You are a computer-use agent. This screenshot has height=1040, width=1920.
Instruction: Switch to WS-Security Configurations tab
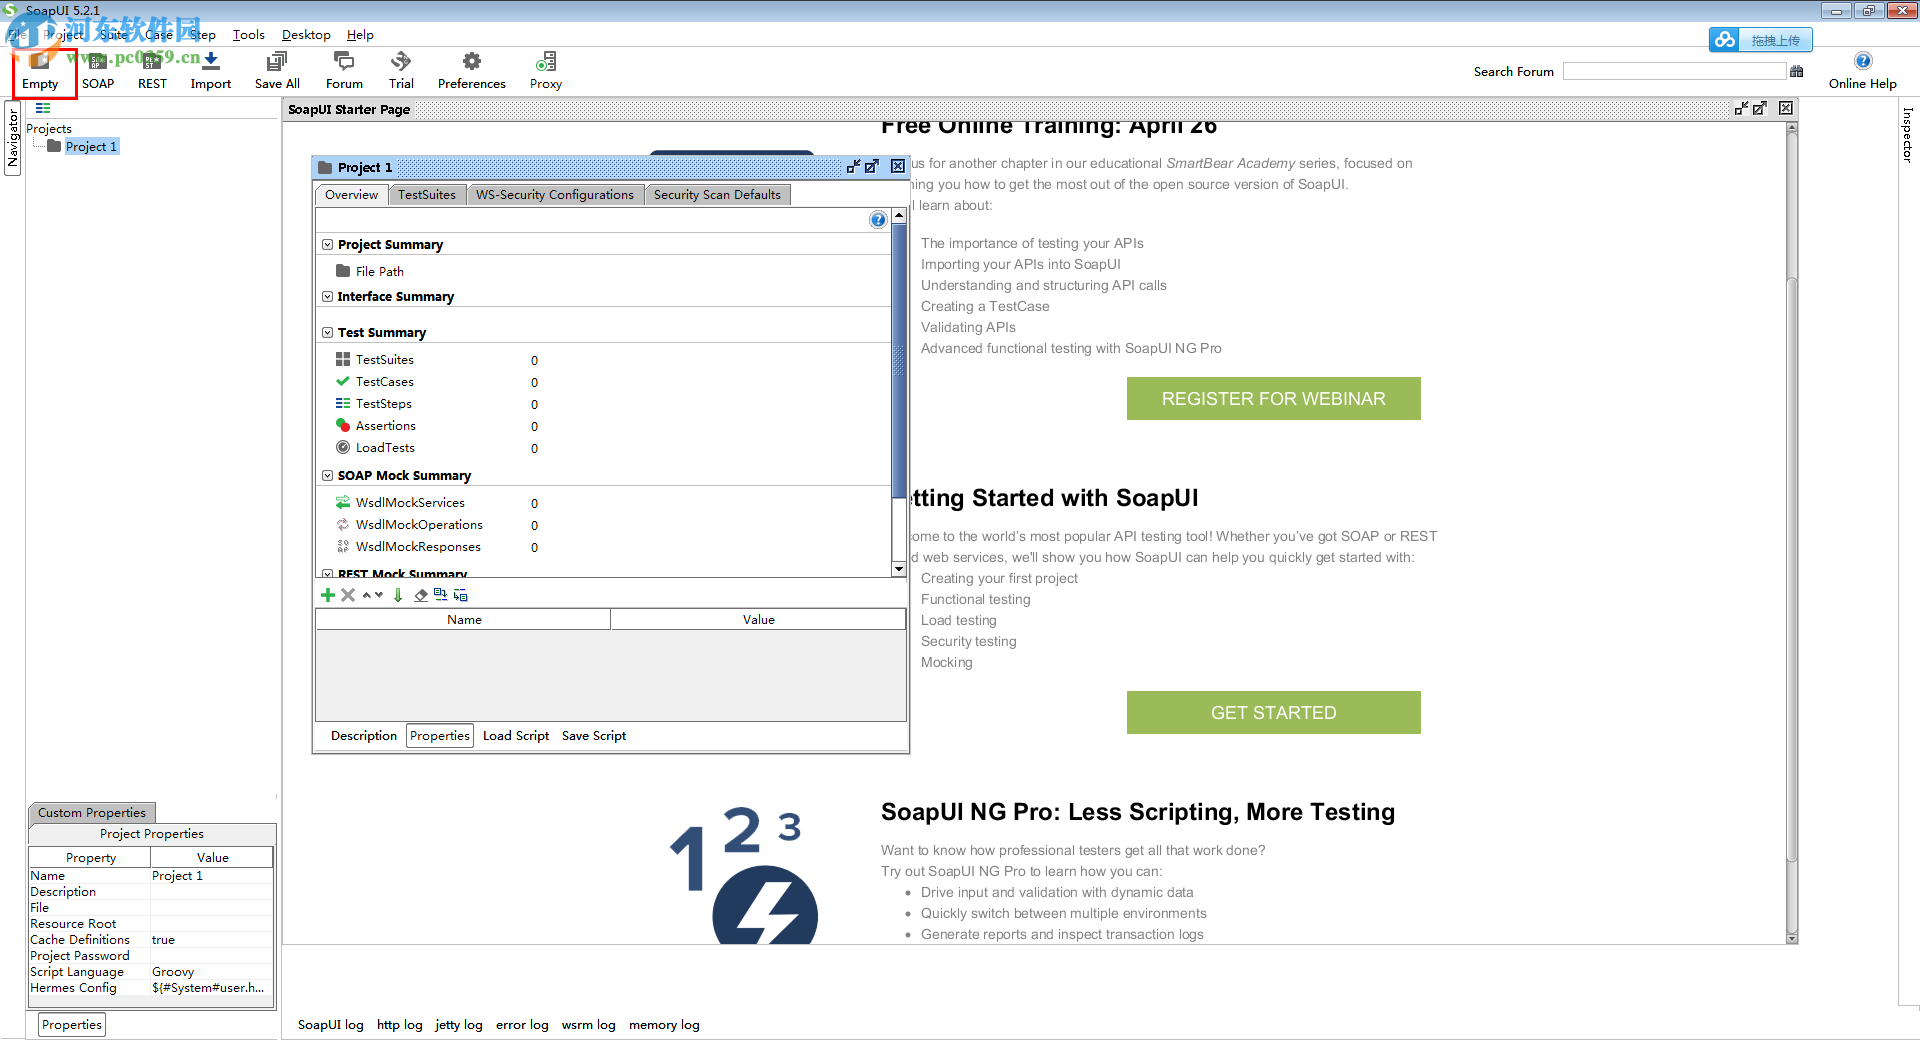555,195
